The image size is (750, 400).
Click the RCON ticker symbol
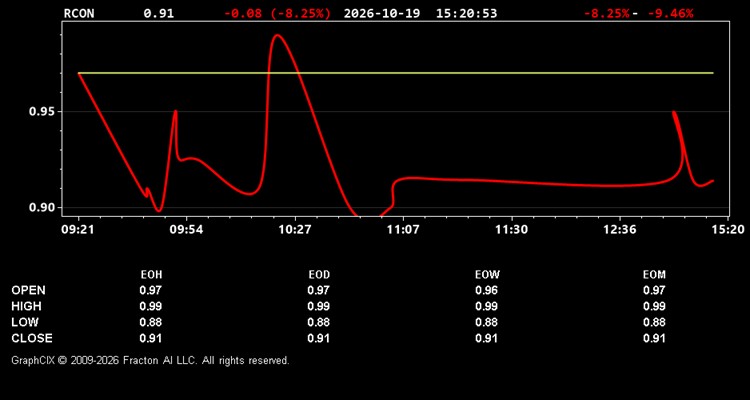(x=79, y=13)
